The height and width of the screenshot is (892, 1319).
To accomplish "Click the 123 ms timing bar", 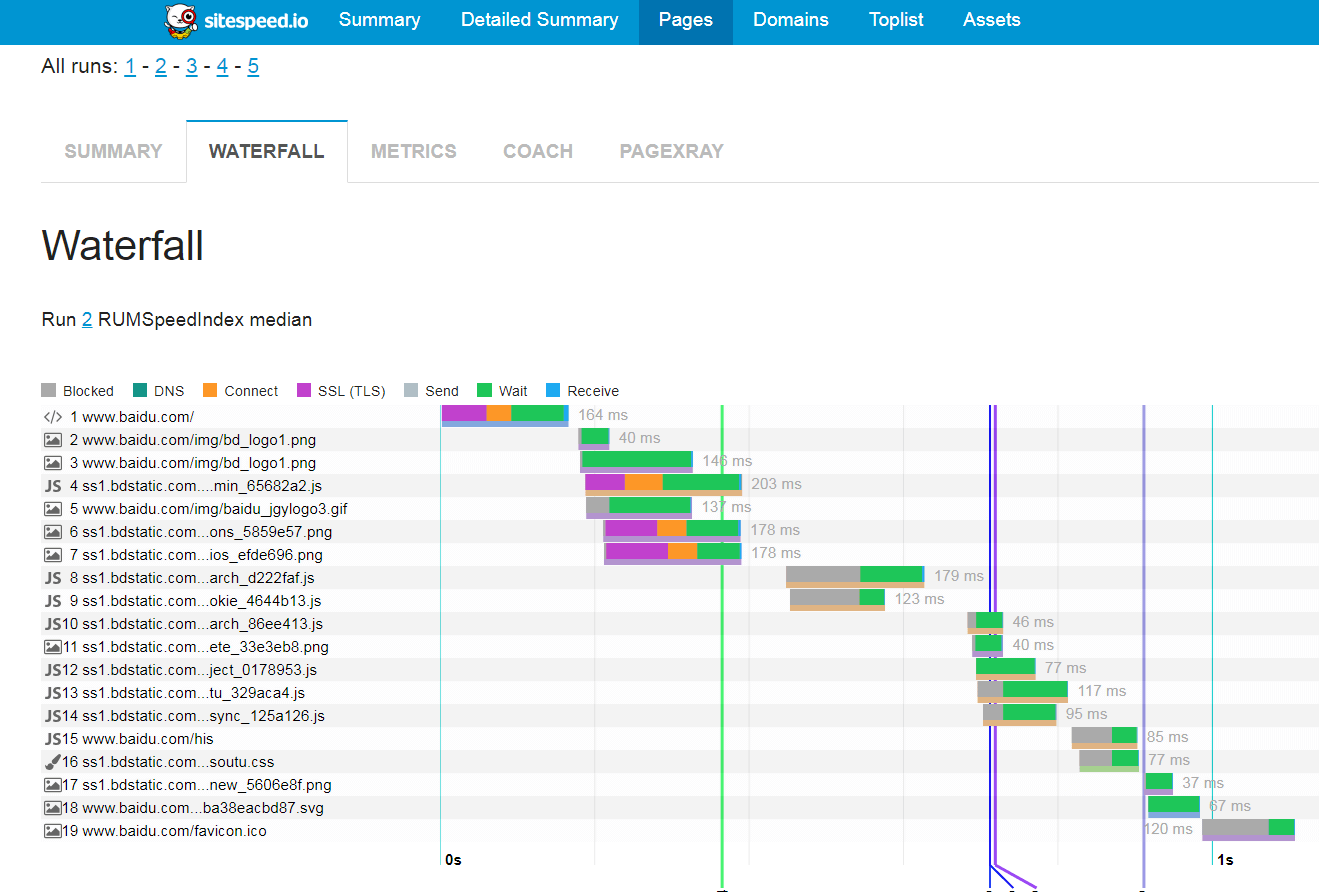I will 837,599.
